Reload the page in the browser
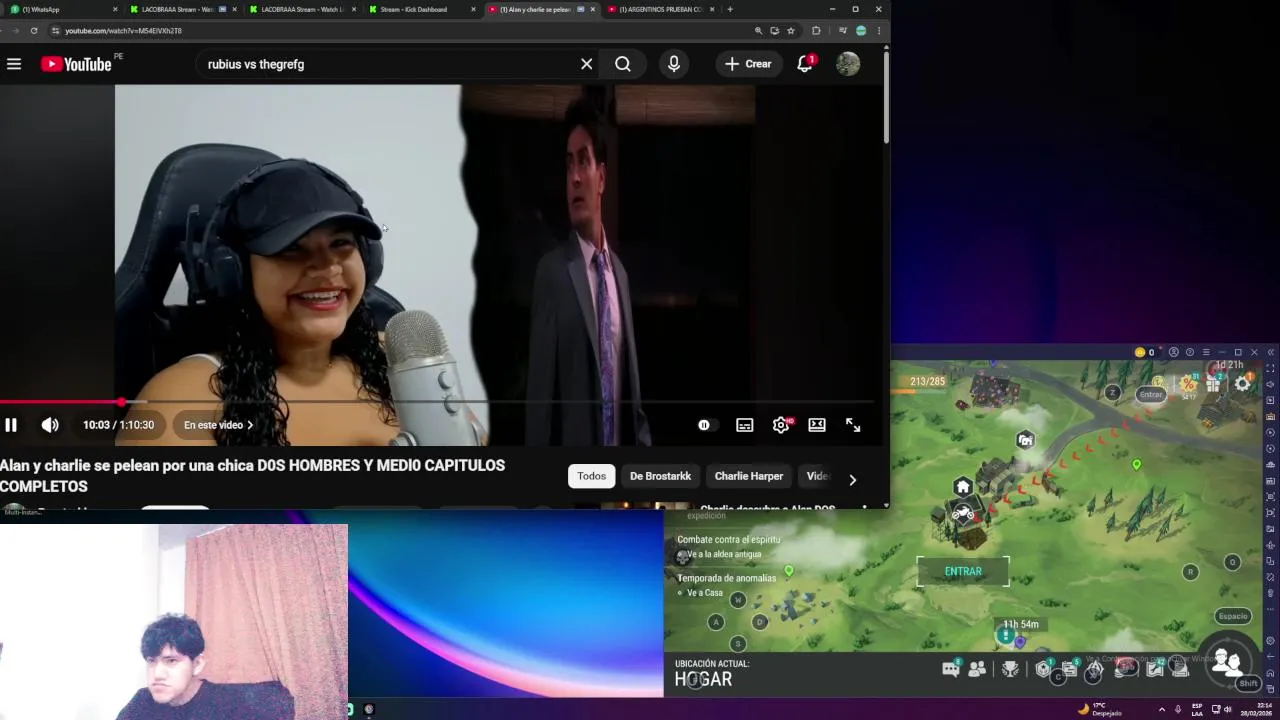 pos(34,31)
